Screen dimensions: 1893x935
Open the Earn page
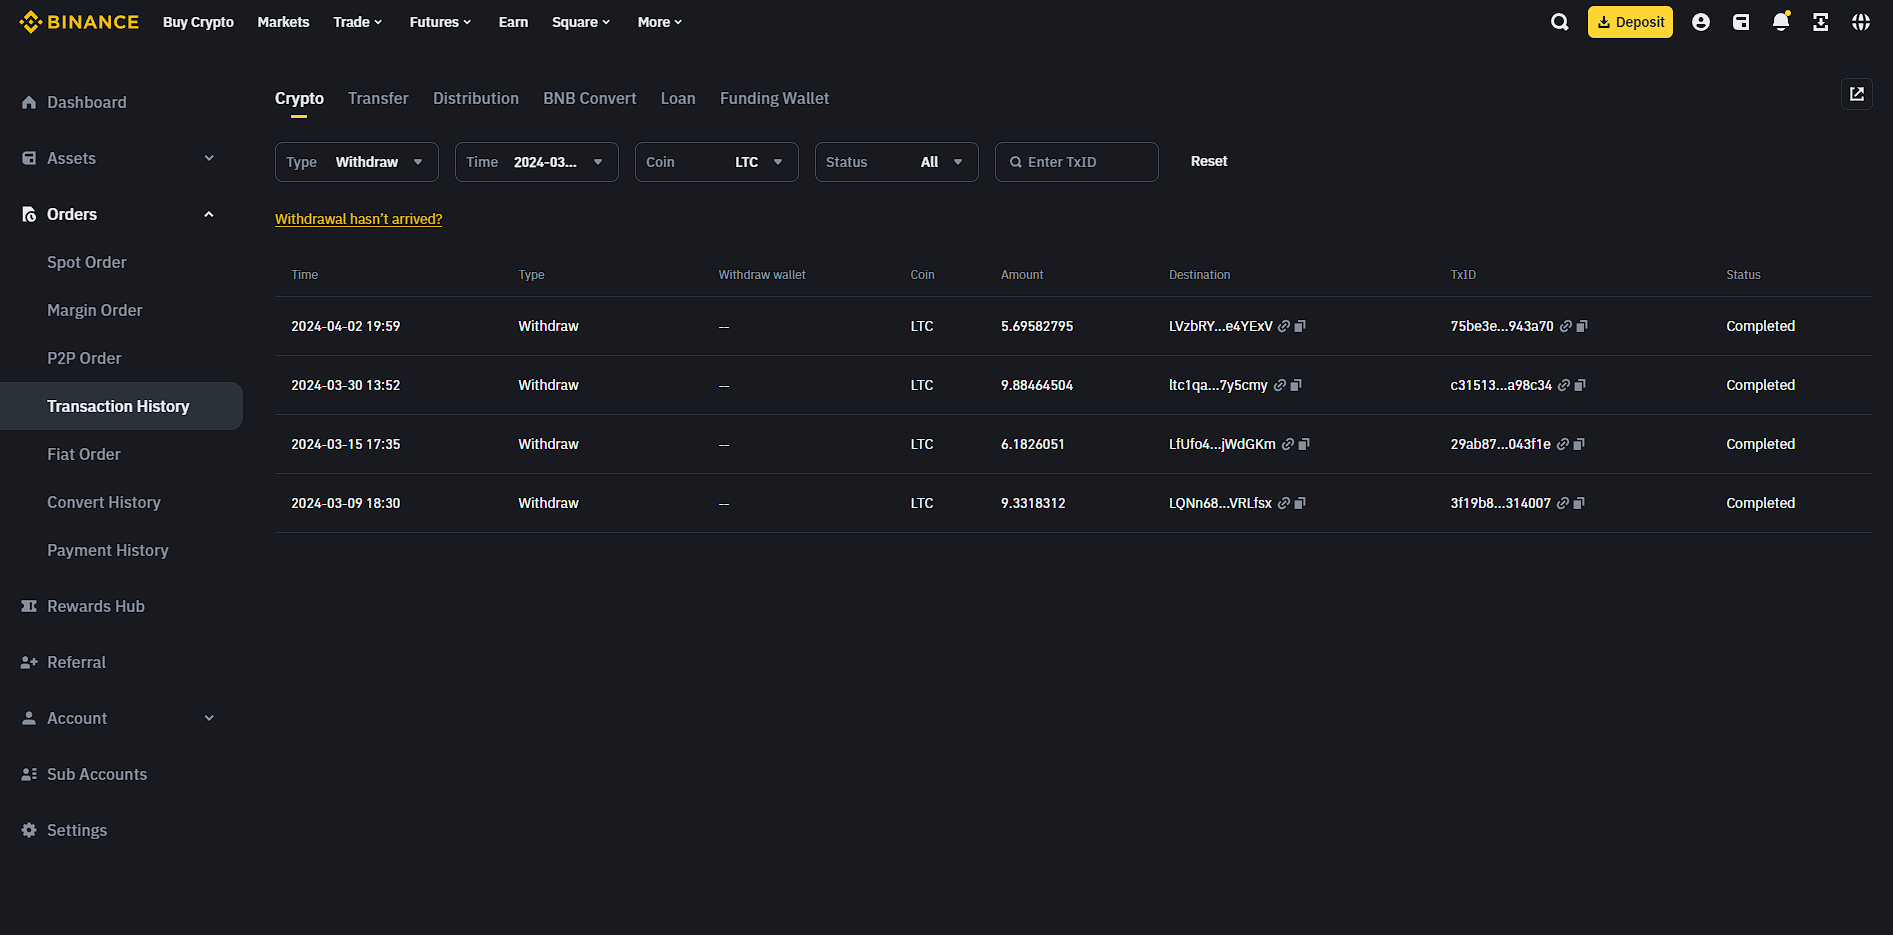513,22
